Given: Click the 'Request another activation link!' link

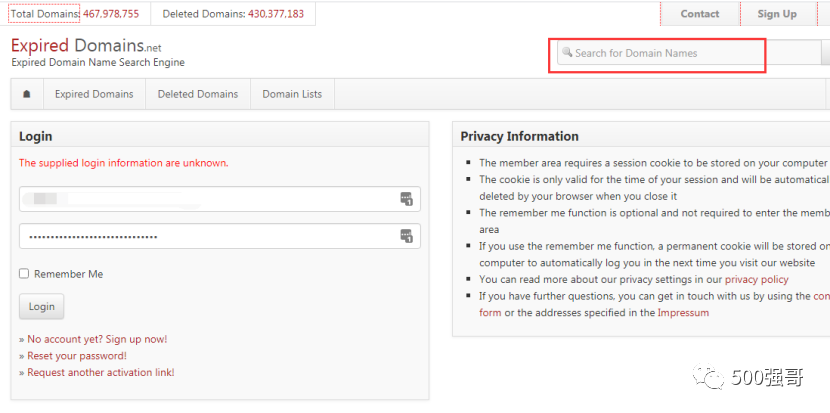Looking at the screenshot, I should coord(101,373).
